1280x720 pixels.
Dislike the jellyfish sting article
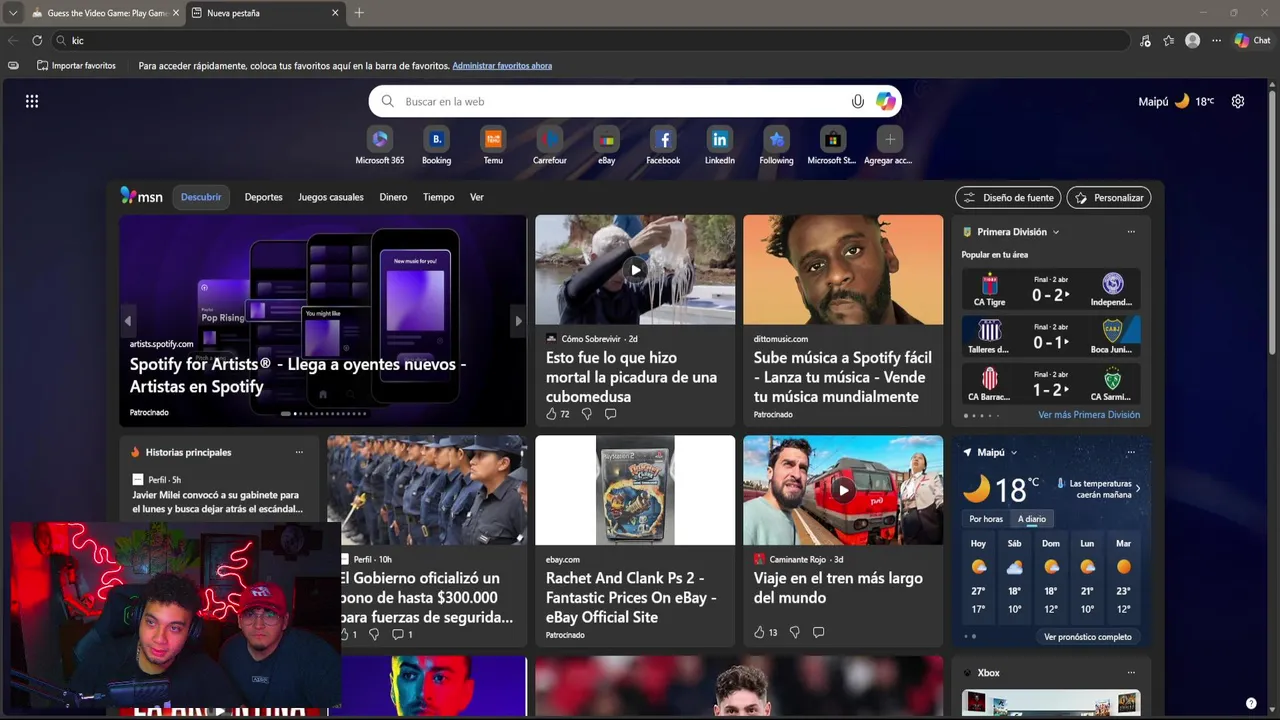click(x=587, y=414)
